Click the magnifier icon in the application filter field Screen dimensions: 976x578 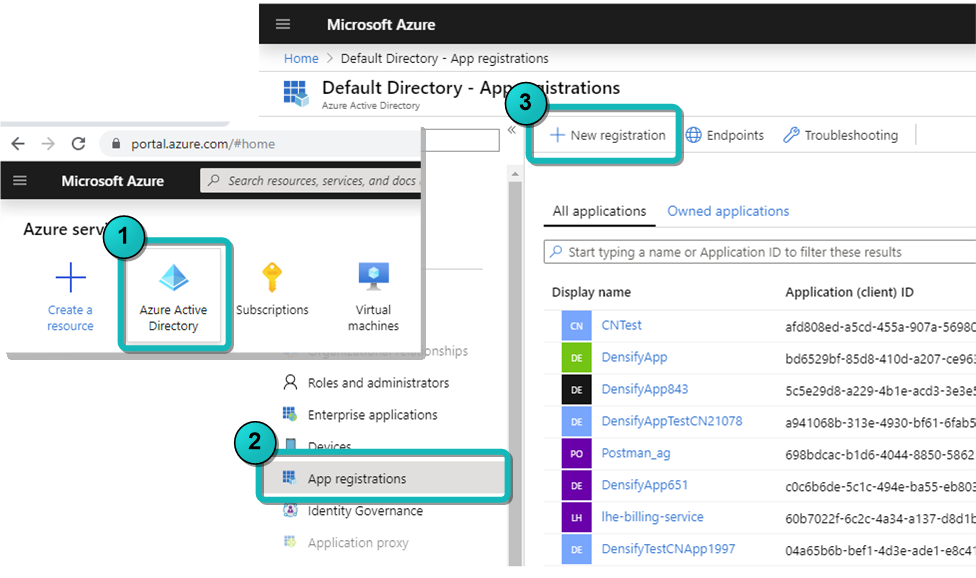tap(555, 251)
